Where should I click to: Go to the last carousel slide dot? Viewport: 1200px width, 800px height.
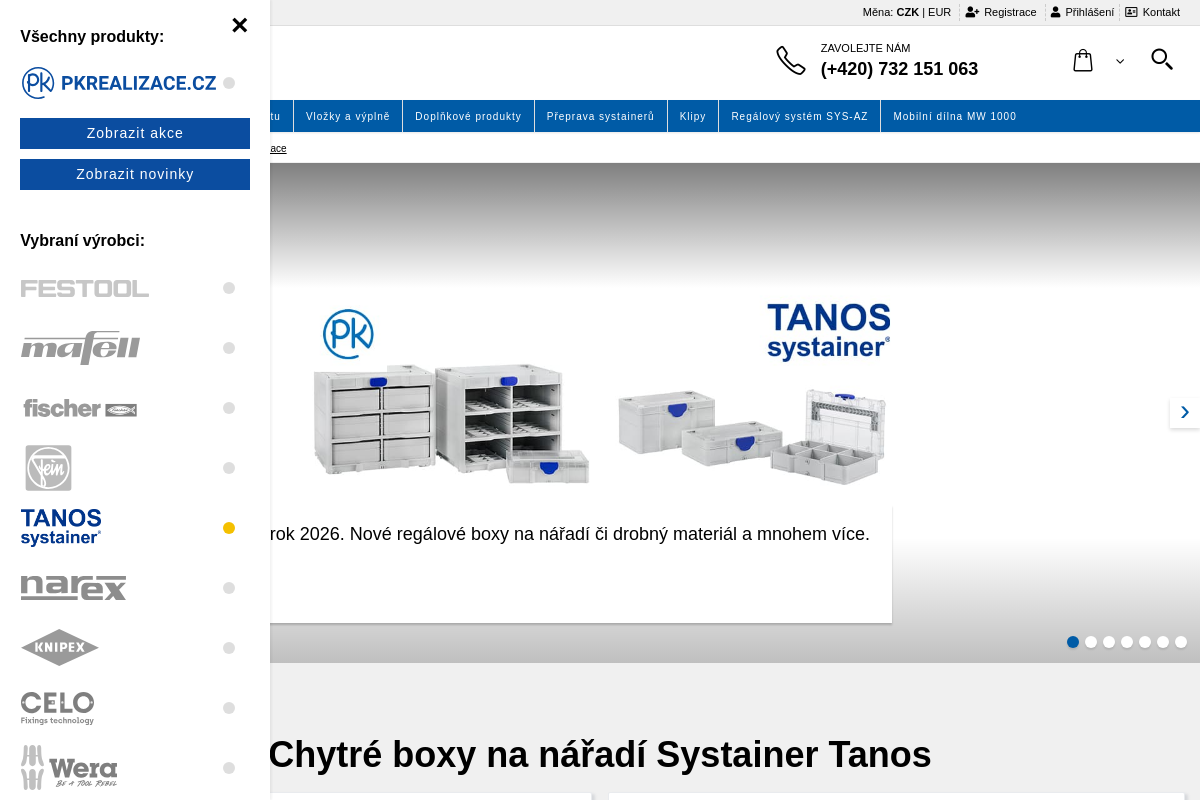[x=1181, y=642]
